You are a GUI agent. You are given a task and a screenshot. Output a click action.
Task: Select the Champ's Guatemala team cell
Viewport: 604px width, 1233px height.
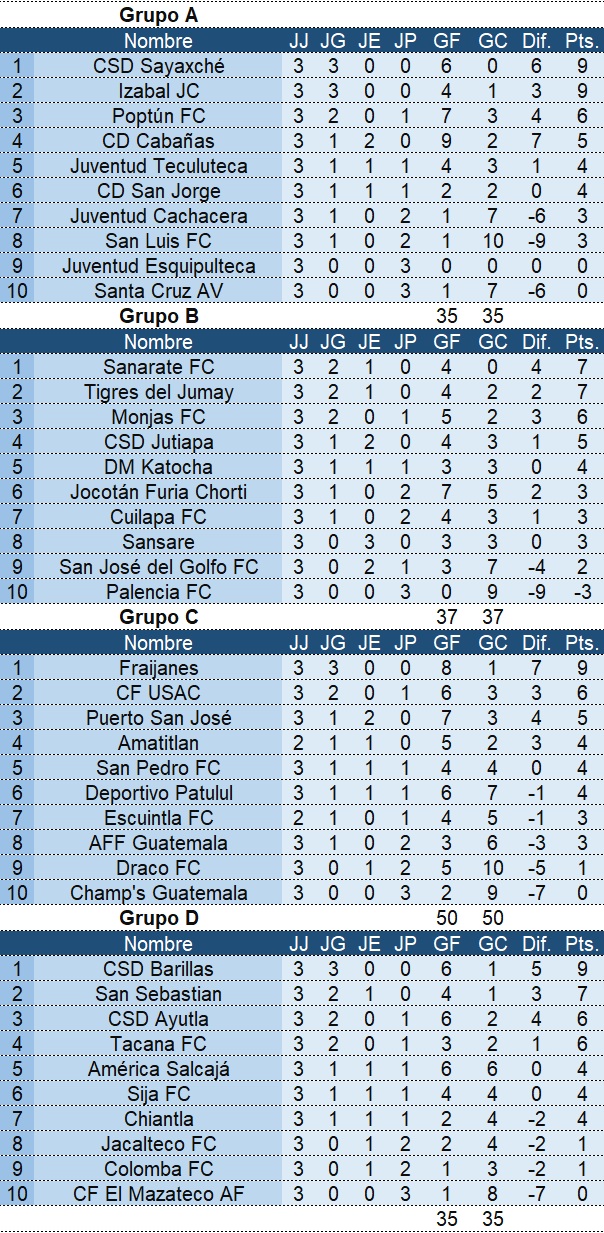pos(159,893)
